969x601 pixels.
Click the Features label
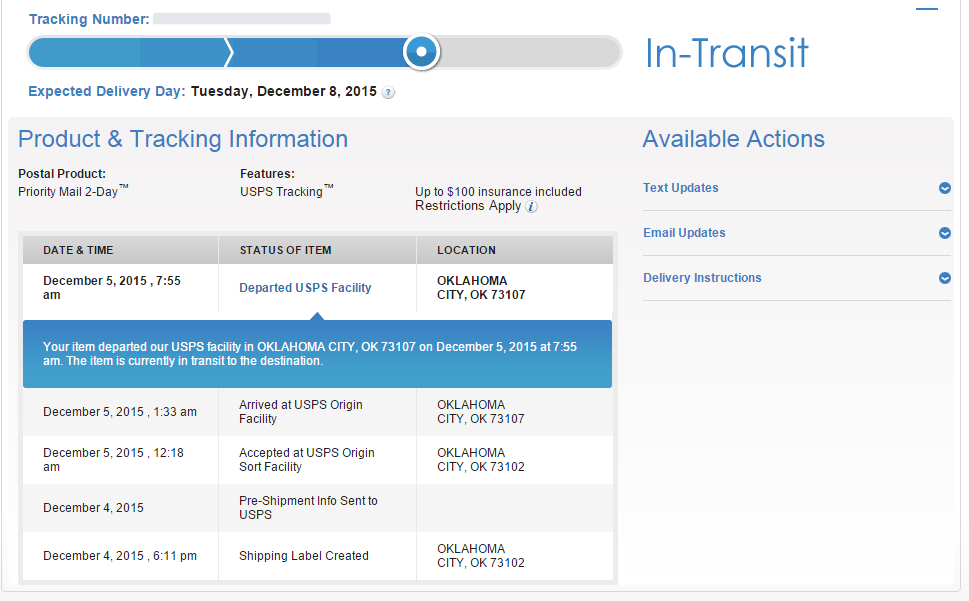pyautogui.click(x=268, y=174)
